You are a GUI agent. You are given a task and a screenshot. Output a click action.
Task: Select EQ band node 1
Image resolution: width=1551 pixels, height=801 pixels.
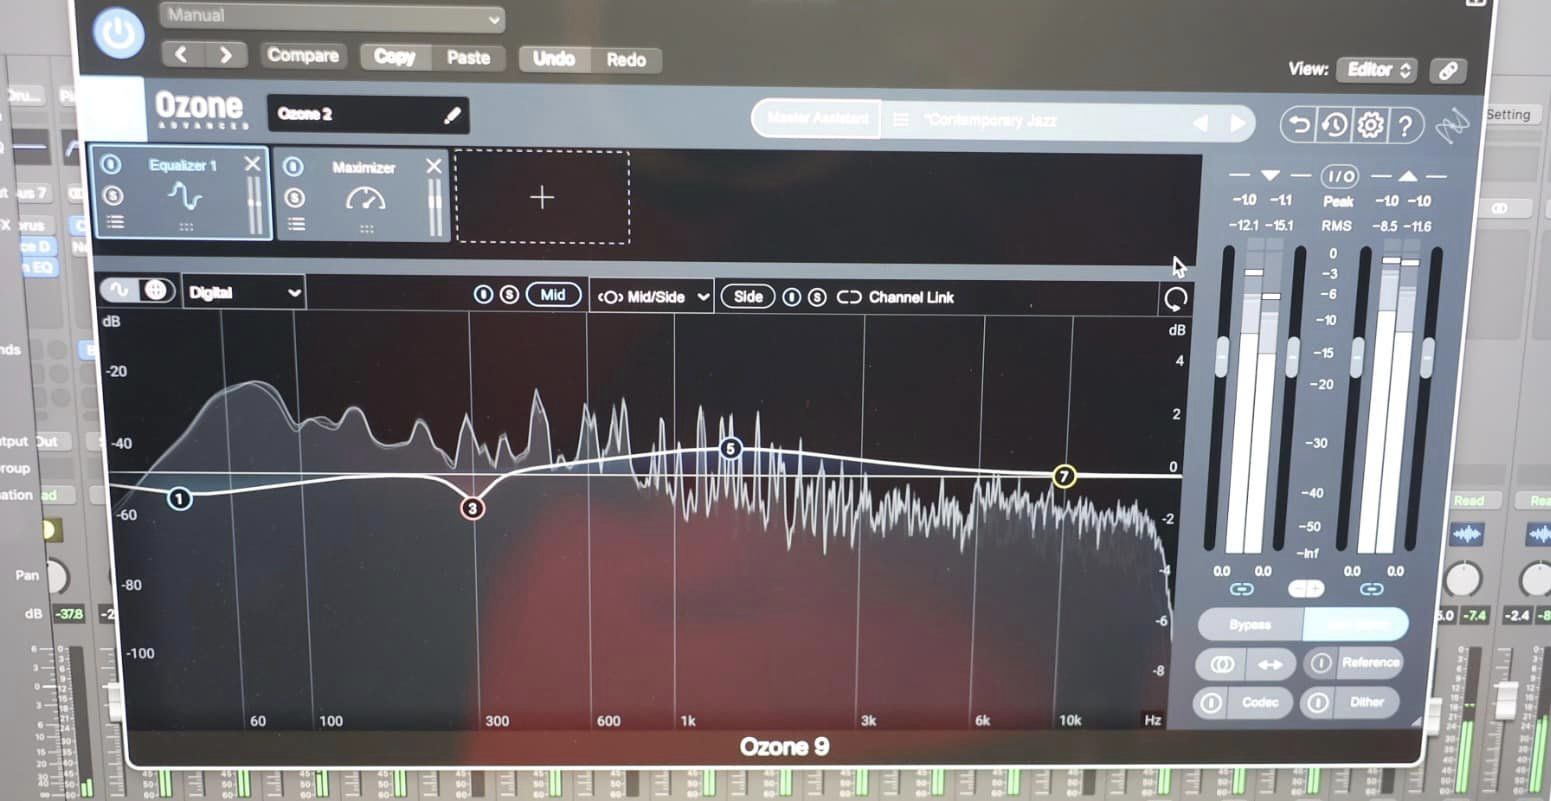180,497
